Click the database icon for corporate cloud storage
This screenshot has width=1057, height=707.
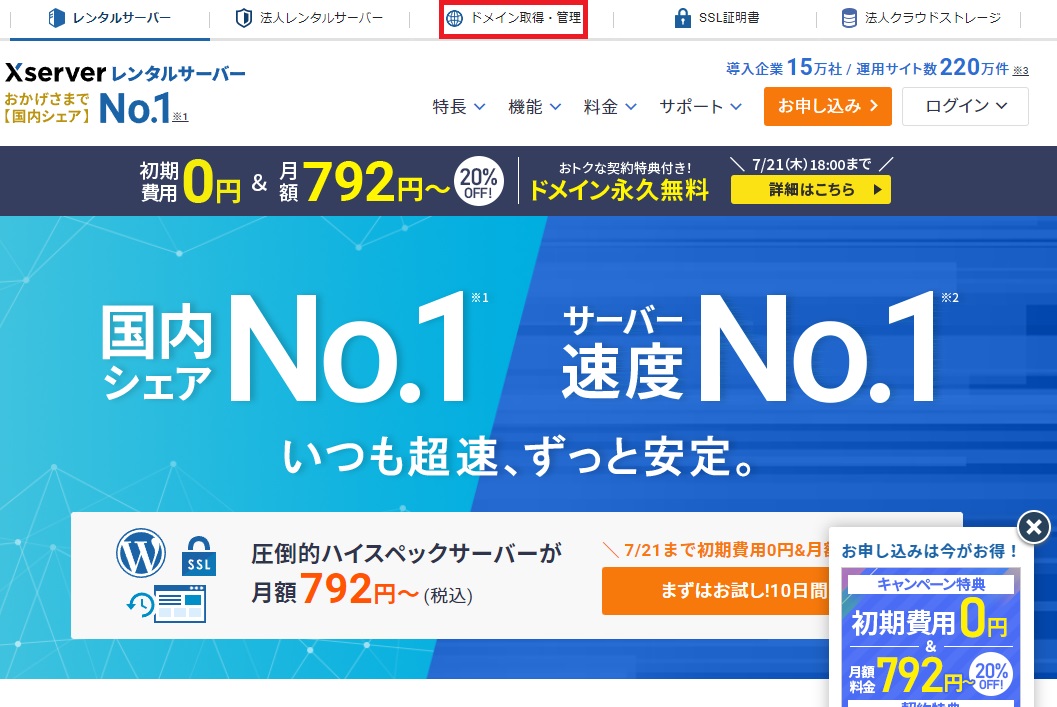[x=849, y=18]
